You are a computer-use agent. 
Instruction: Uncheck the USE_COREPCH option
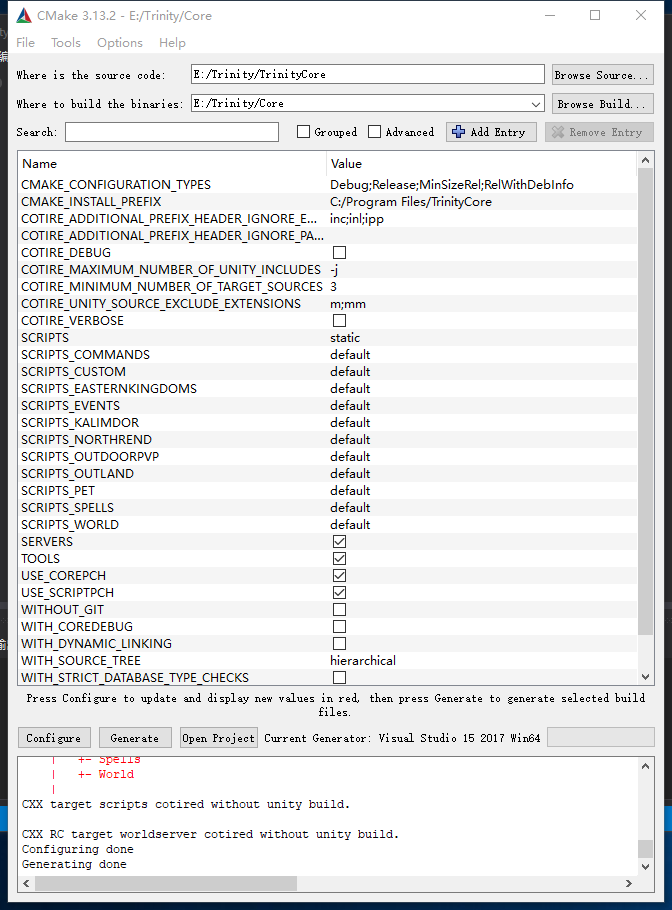[x=339, y=575]
